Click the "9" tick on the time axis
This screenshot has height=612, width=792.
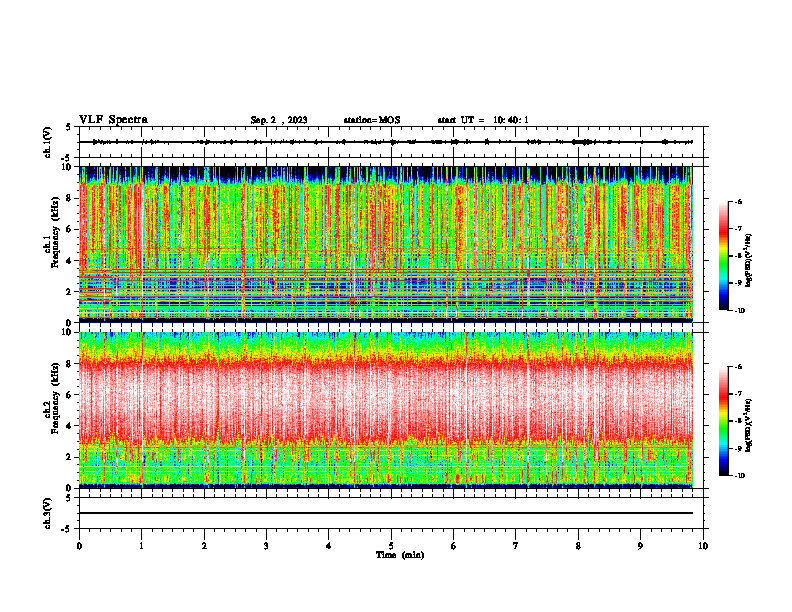640,546
